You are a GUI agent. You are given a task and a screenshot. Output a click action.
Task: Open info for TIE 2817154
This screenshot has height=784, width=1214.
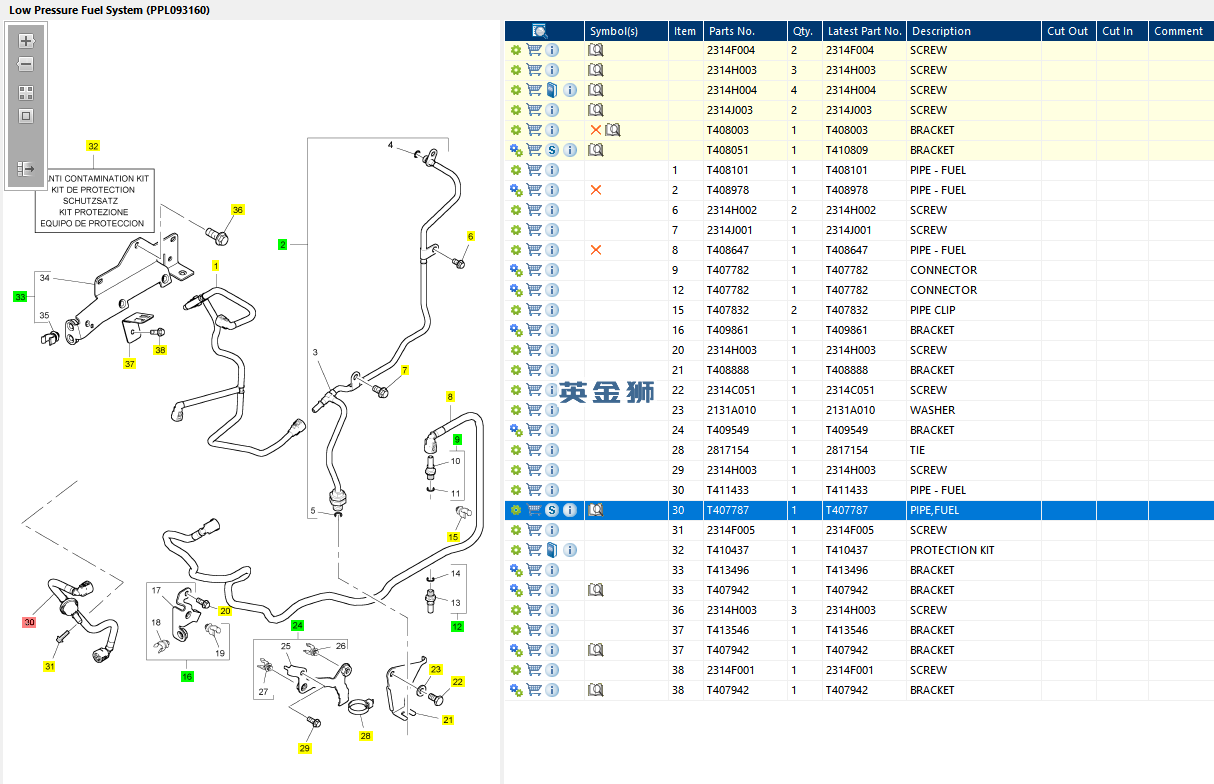(552, 450)
